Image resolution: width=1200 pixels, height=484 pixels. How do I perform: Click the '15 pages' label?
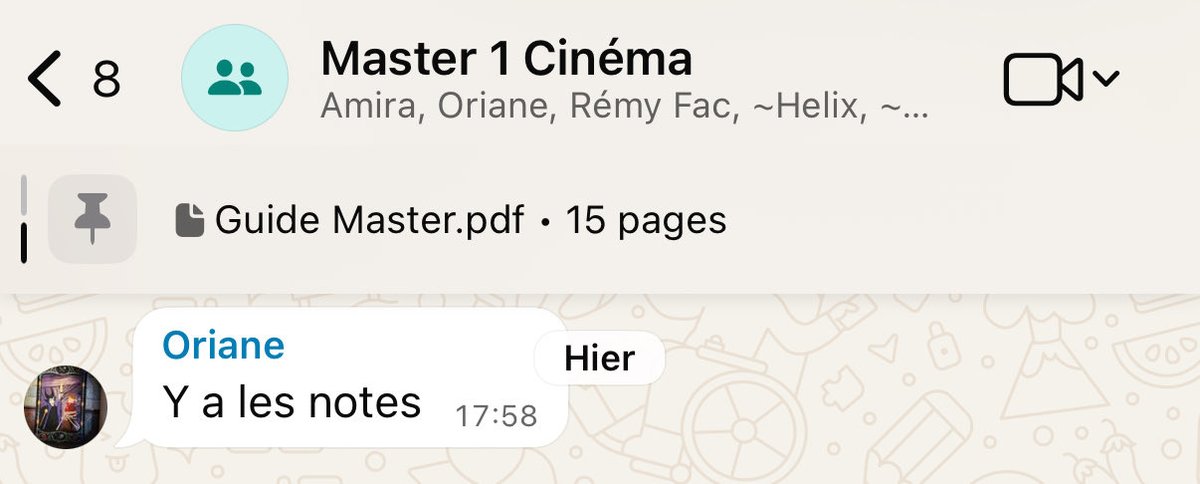[646, 220]
